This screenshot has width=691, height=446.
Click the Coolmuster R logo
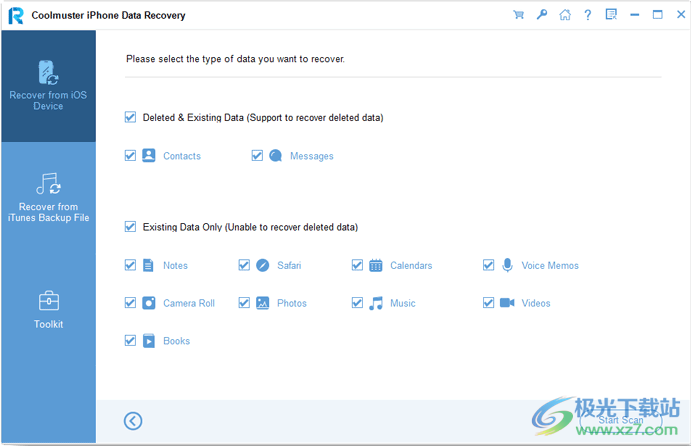tap(16, 15)
